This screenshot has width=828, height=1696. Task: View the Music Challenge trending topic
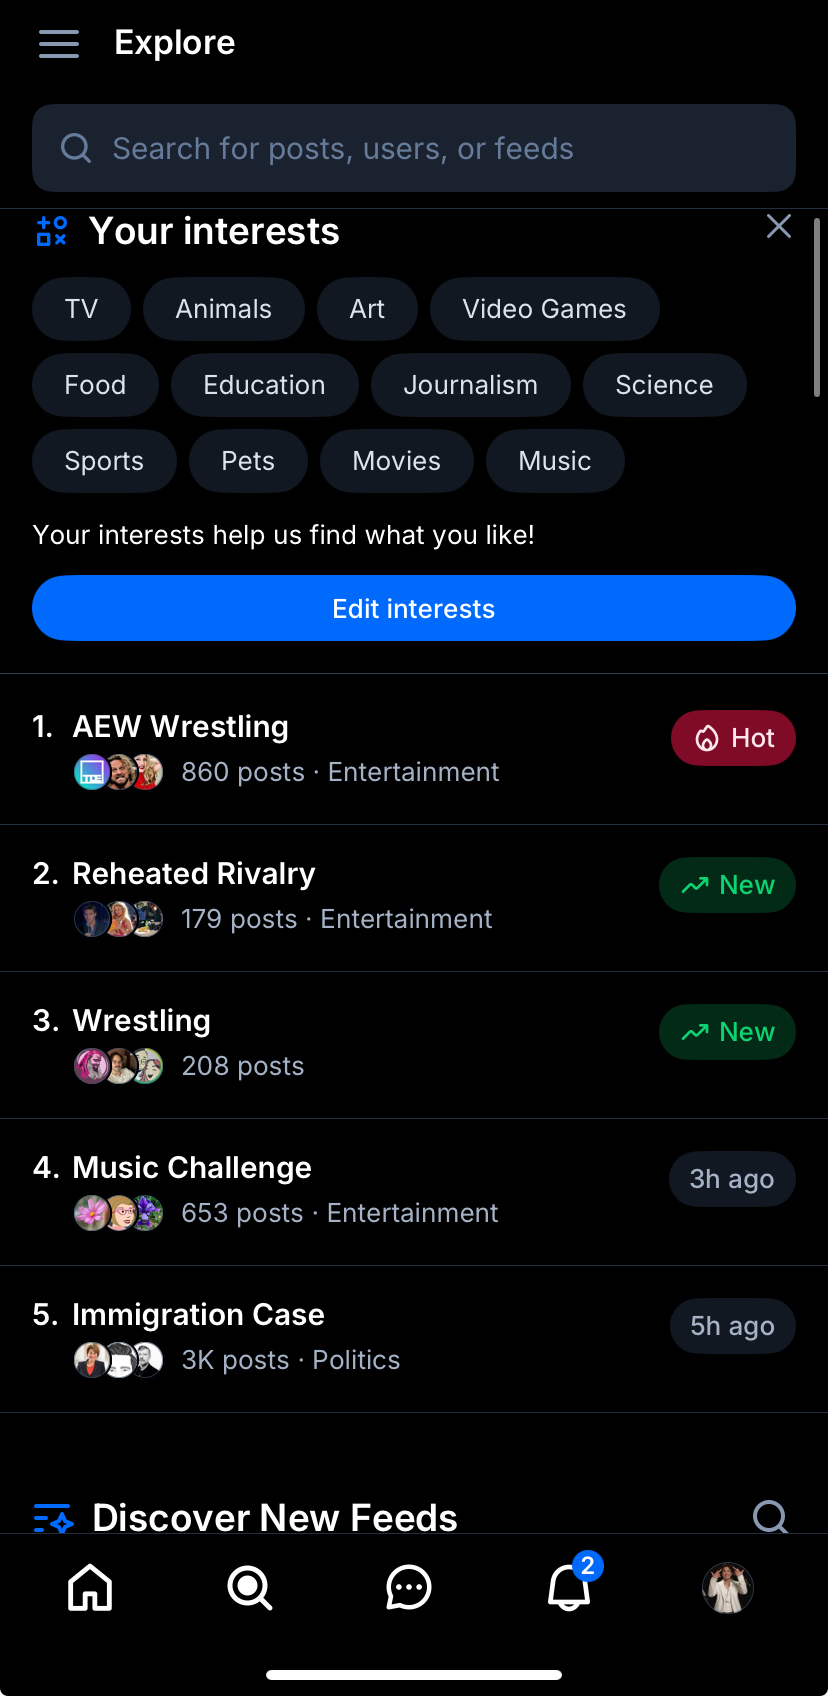tap(192, 1168)
